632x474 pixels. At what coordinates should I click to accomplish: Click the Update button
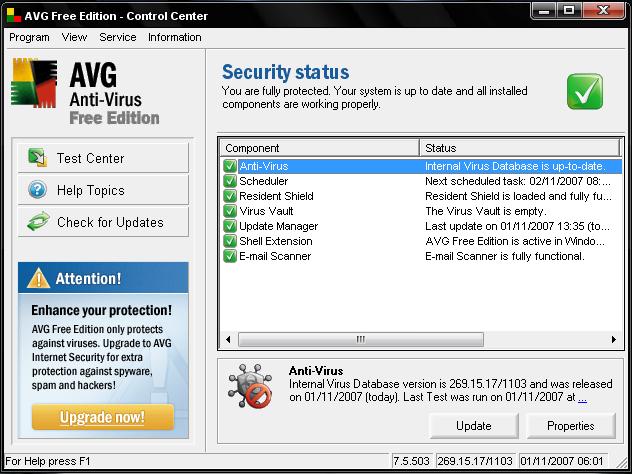pos(474,426)
